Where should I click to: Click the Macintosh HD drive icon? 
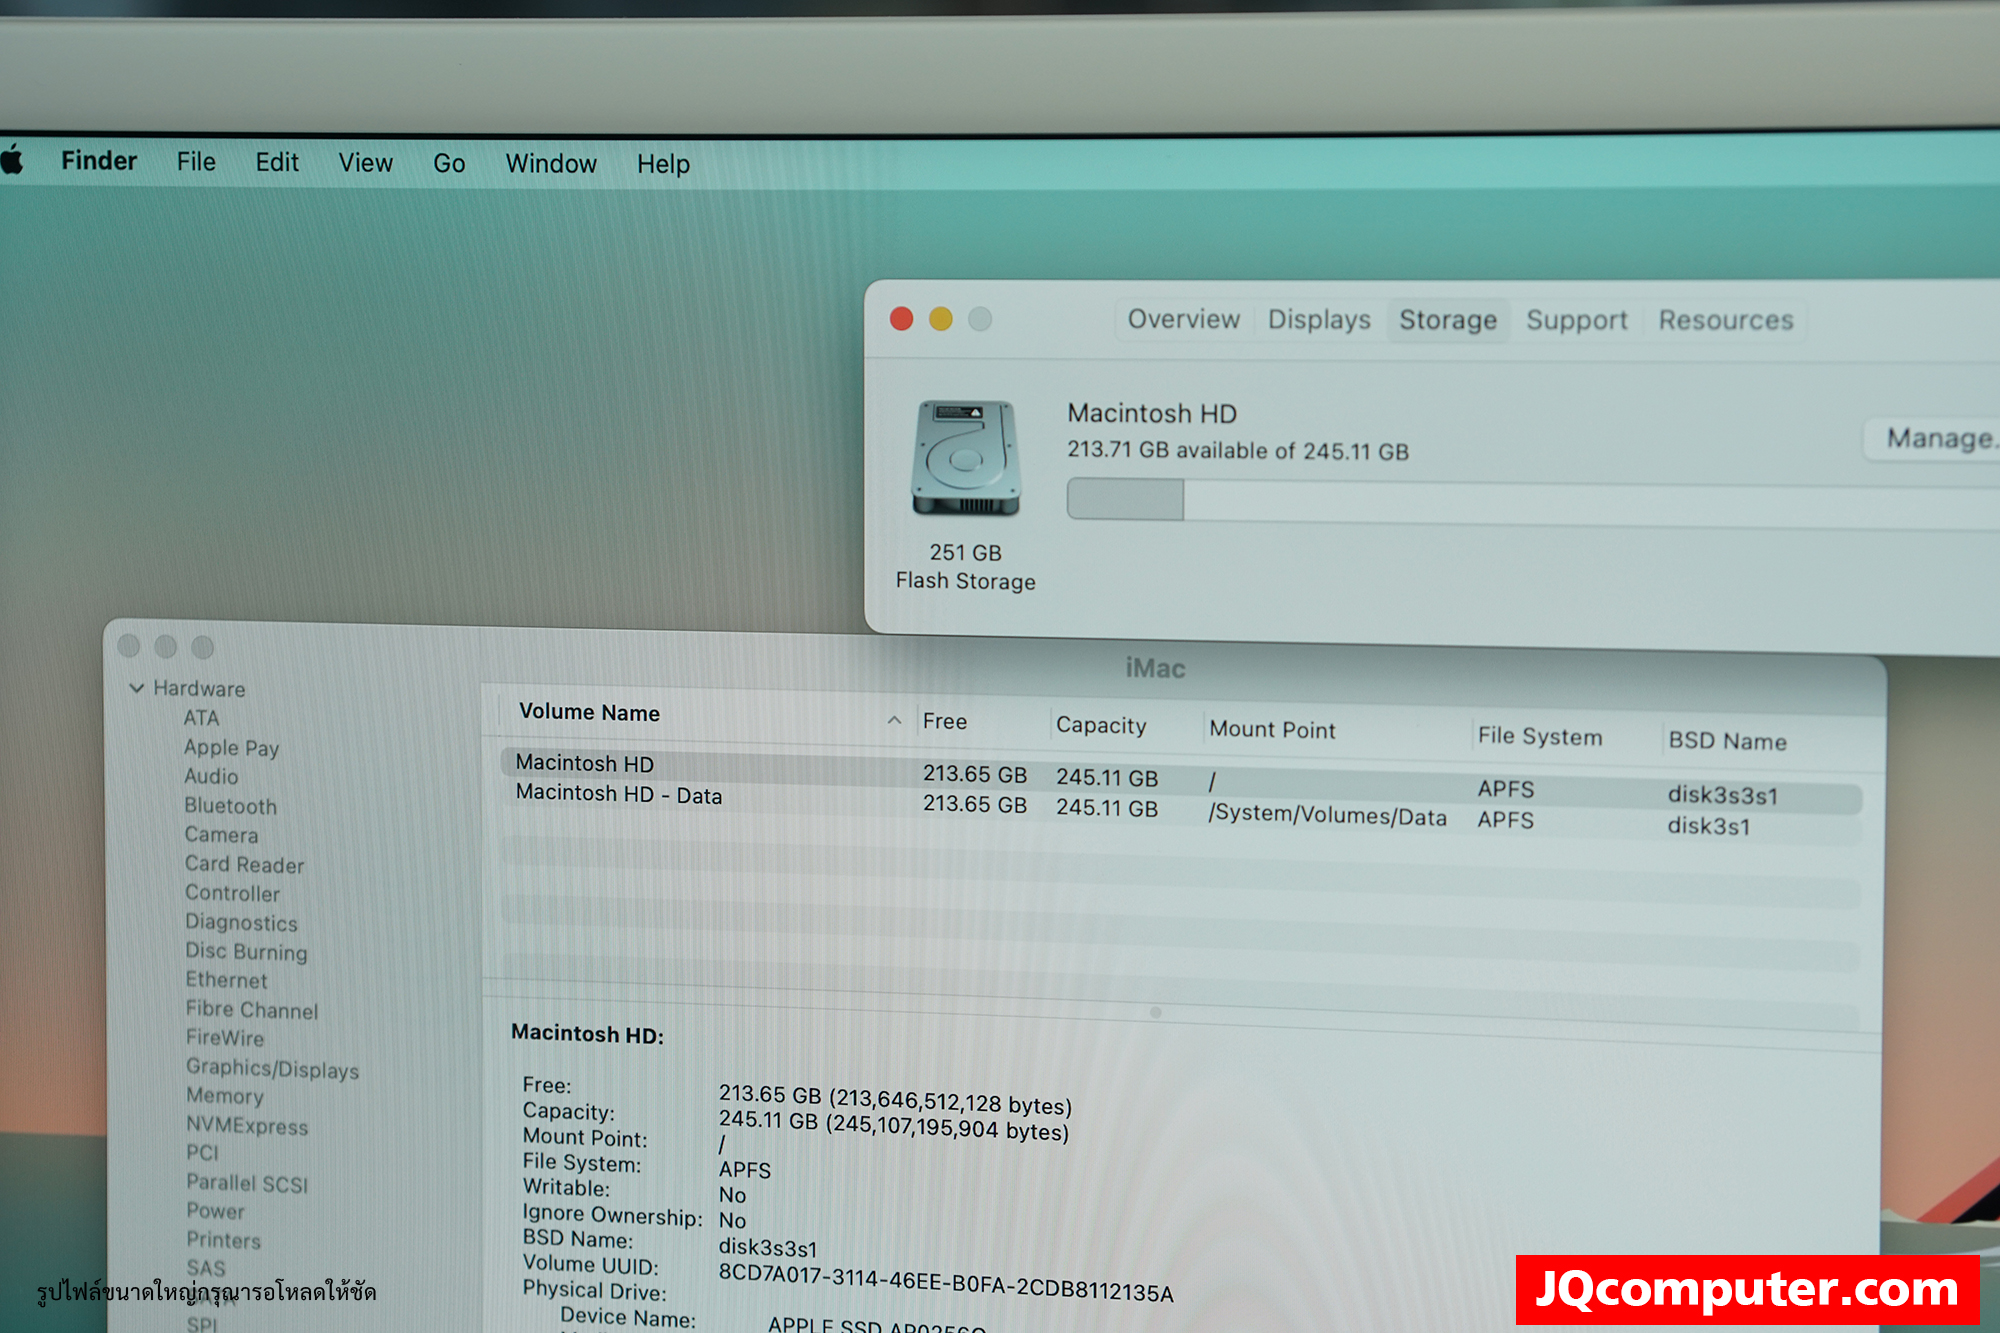coord(965,458)
